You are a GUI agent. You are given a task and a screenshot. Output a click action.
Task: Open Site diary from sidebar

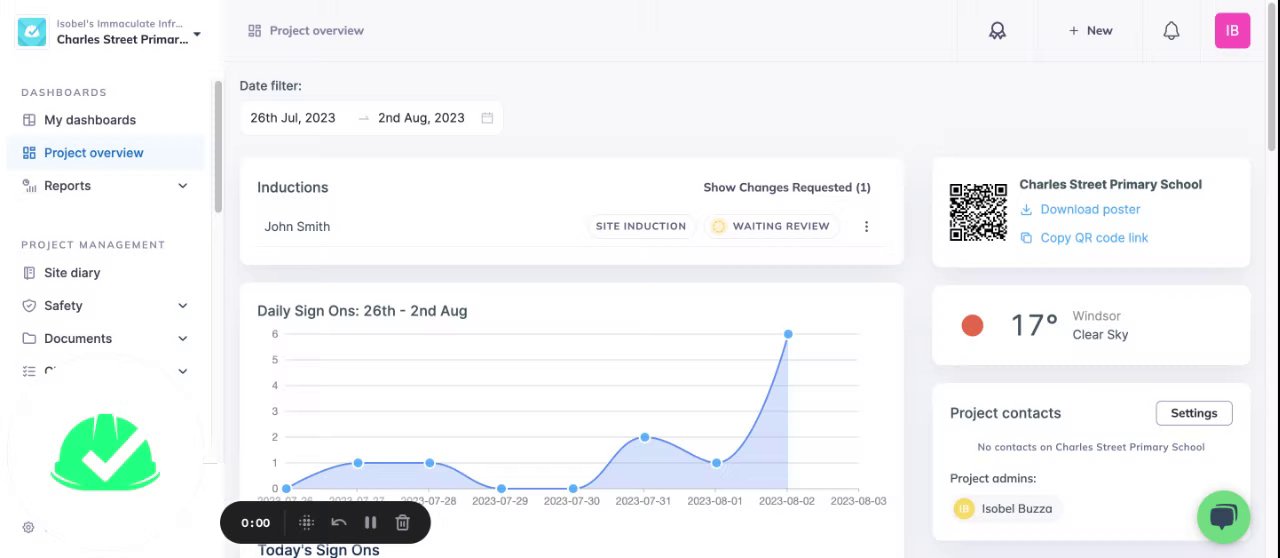coord(72,273)
